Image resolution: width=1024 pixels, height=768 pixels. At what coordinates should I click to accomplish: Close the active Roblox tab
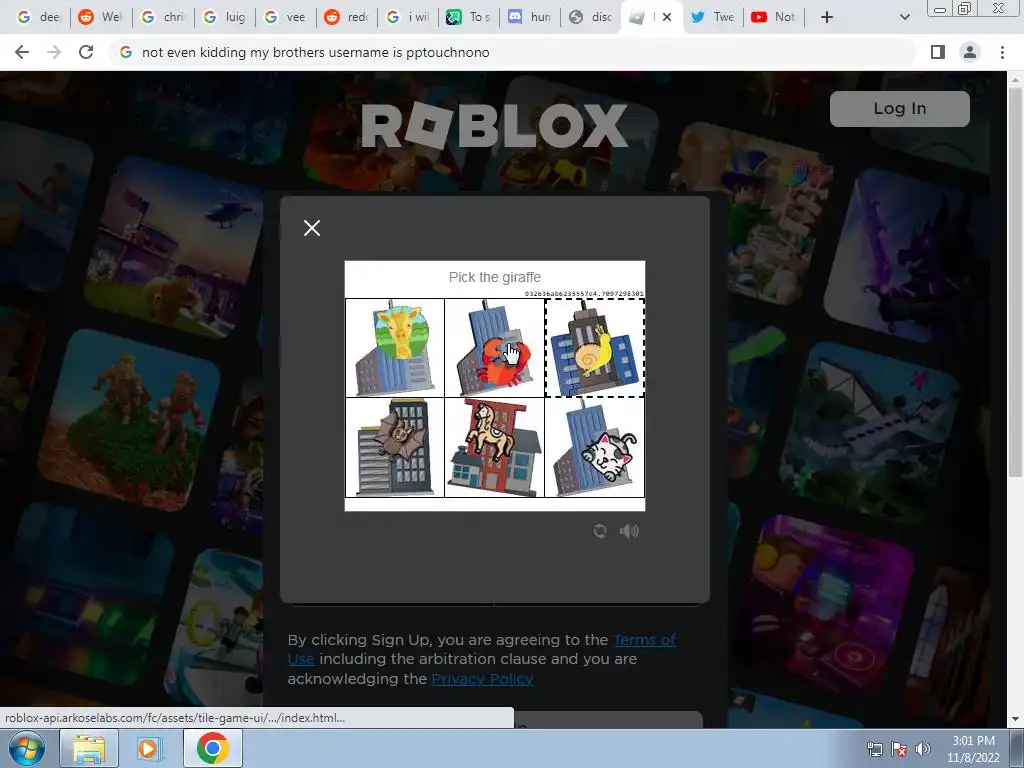click(x=667, y=17)
